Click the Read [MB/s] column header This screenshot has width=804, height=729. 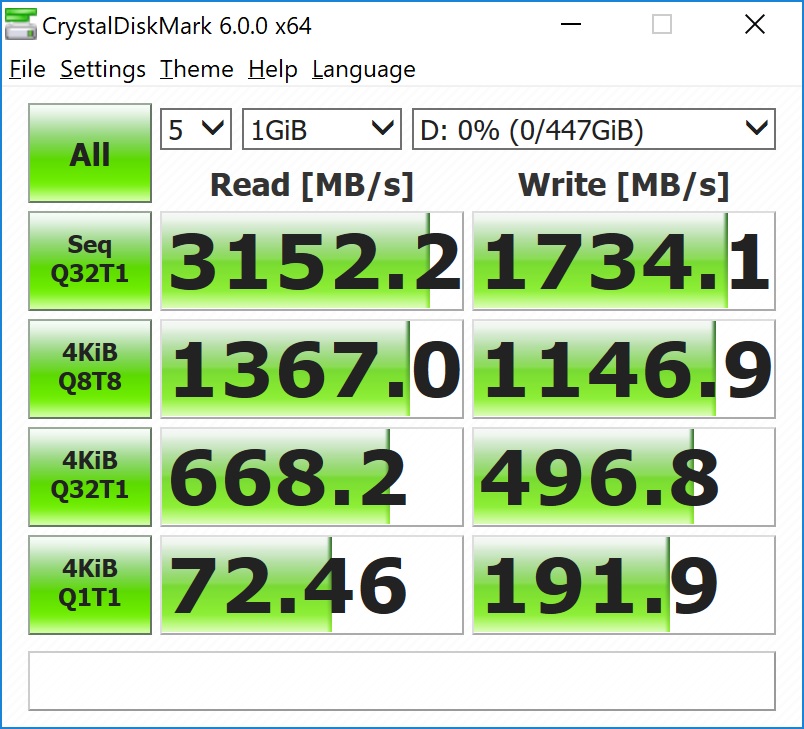[x=312, y=185]
